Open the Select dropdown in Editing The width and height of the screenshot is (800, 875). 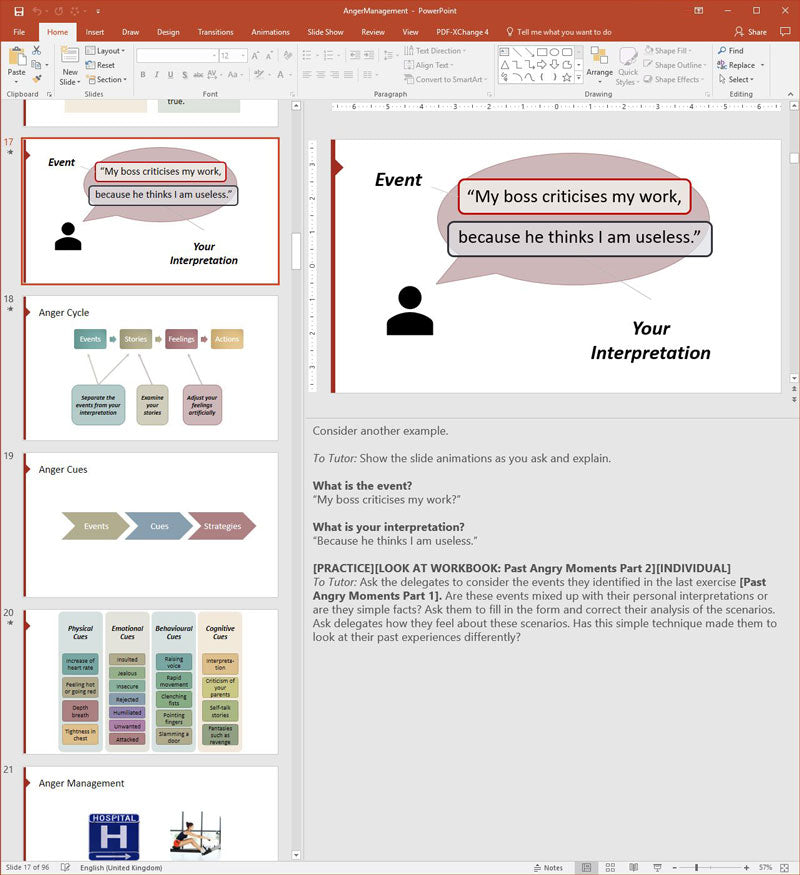[x=736, y=79]
